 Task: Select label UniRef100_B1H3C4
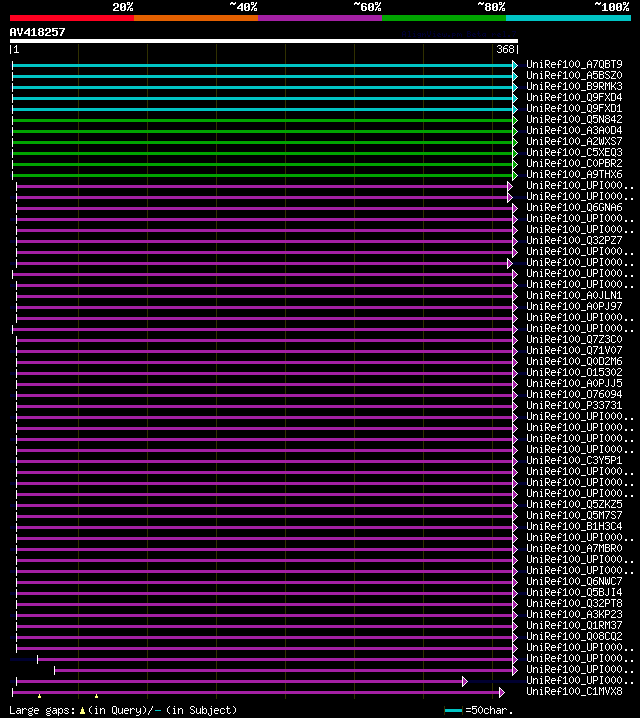(574, 526)
